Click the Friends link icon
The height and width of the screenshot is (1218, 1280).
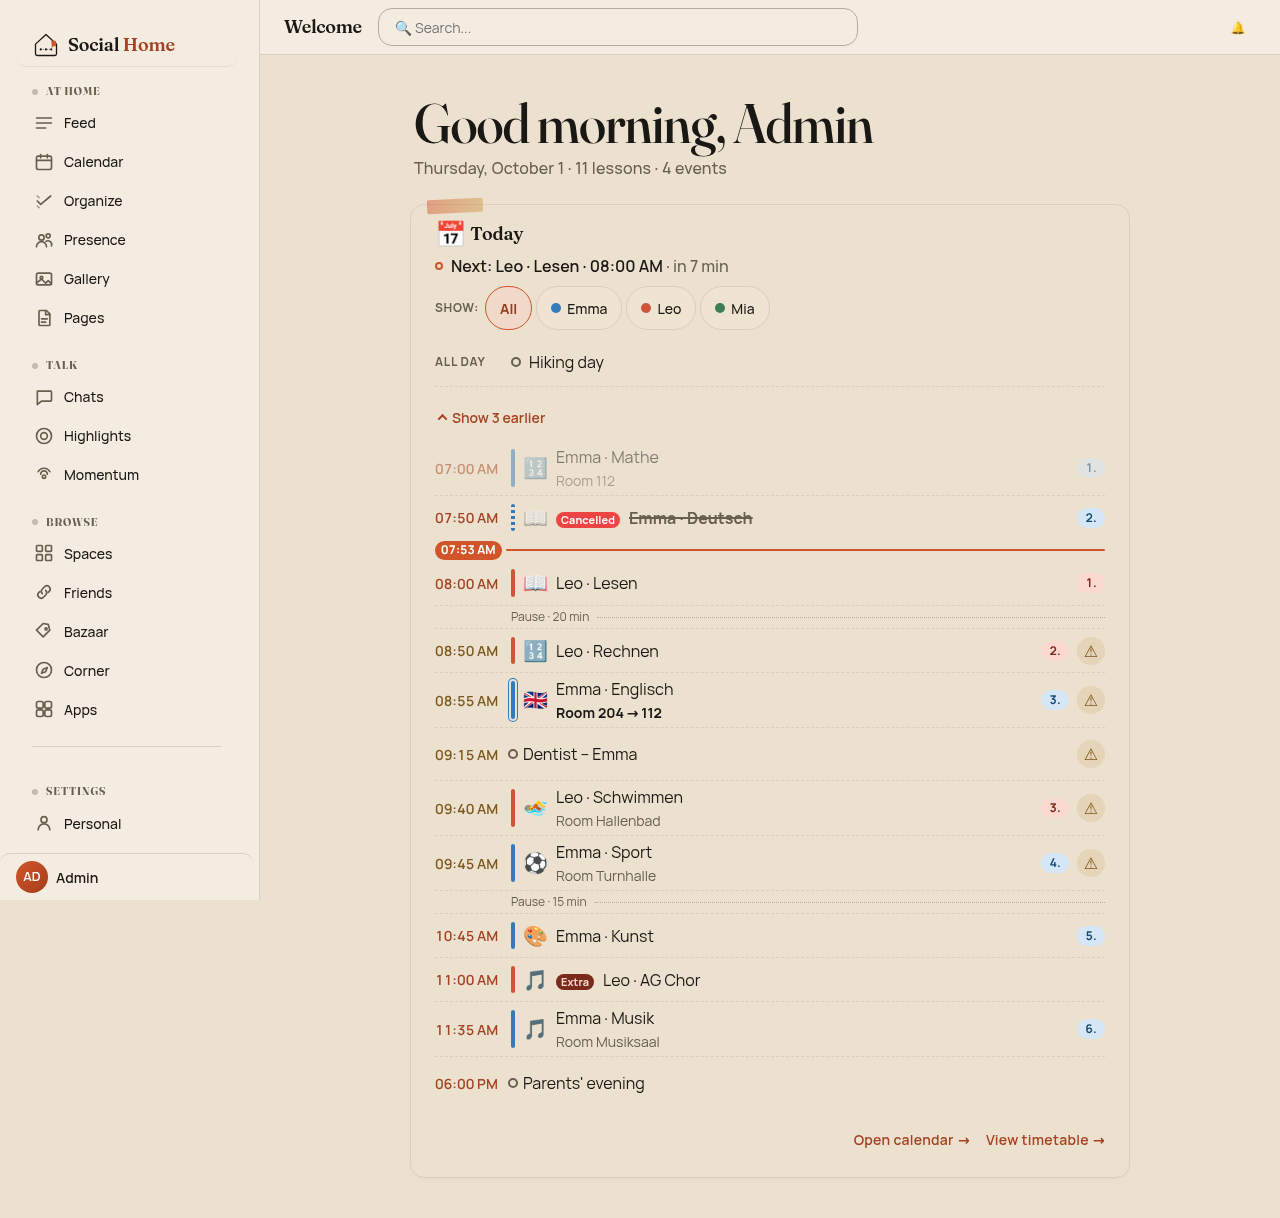(x=44, y=593)
